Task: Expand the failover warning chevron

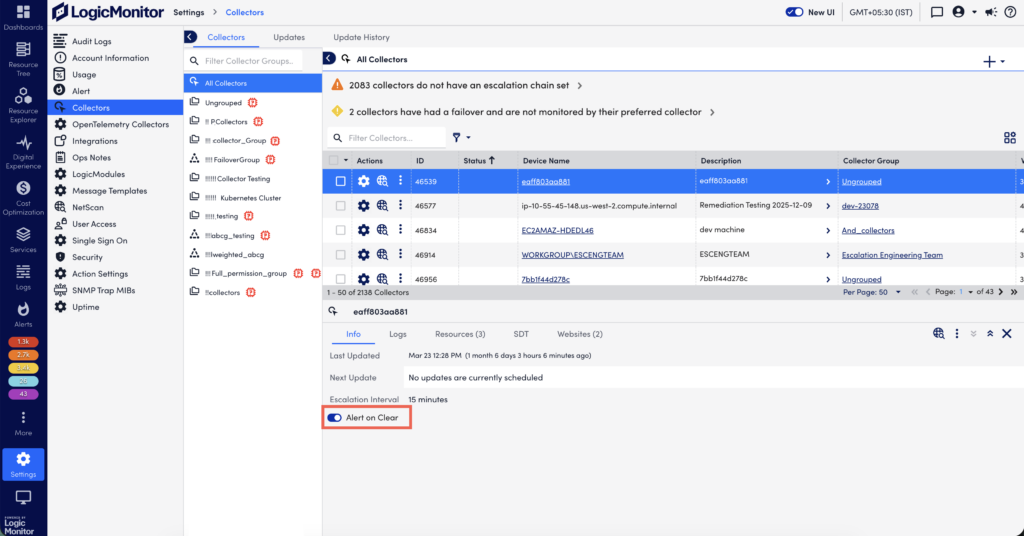Action: (712, 112)
